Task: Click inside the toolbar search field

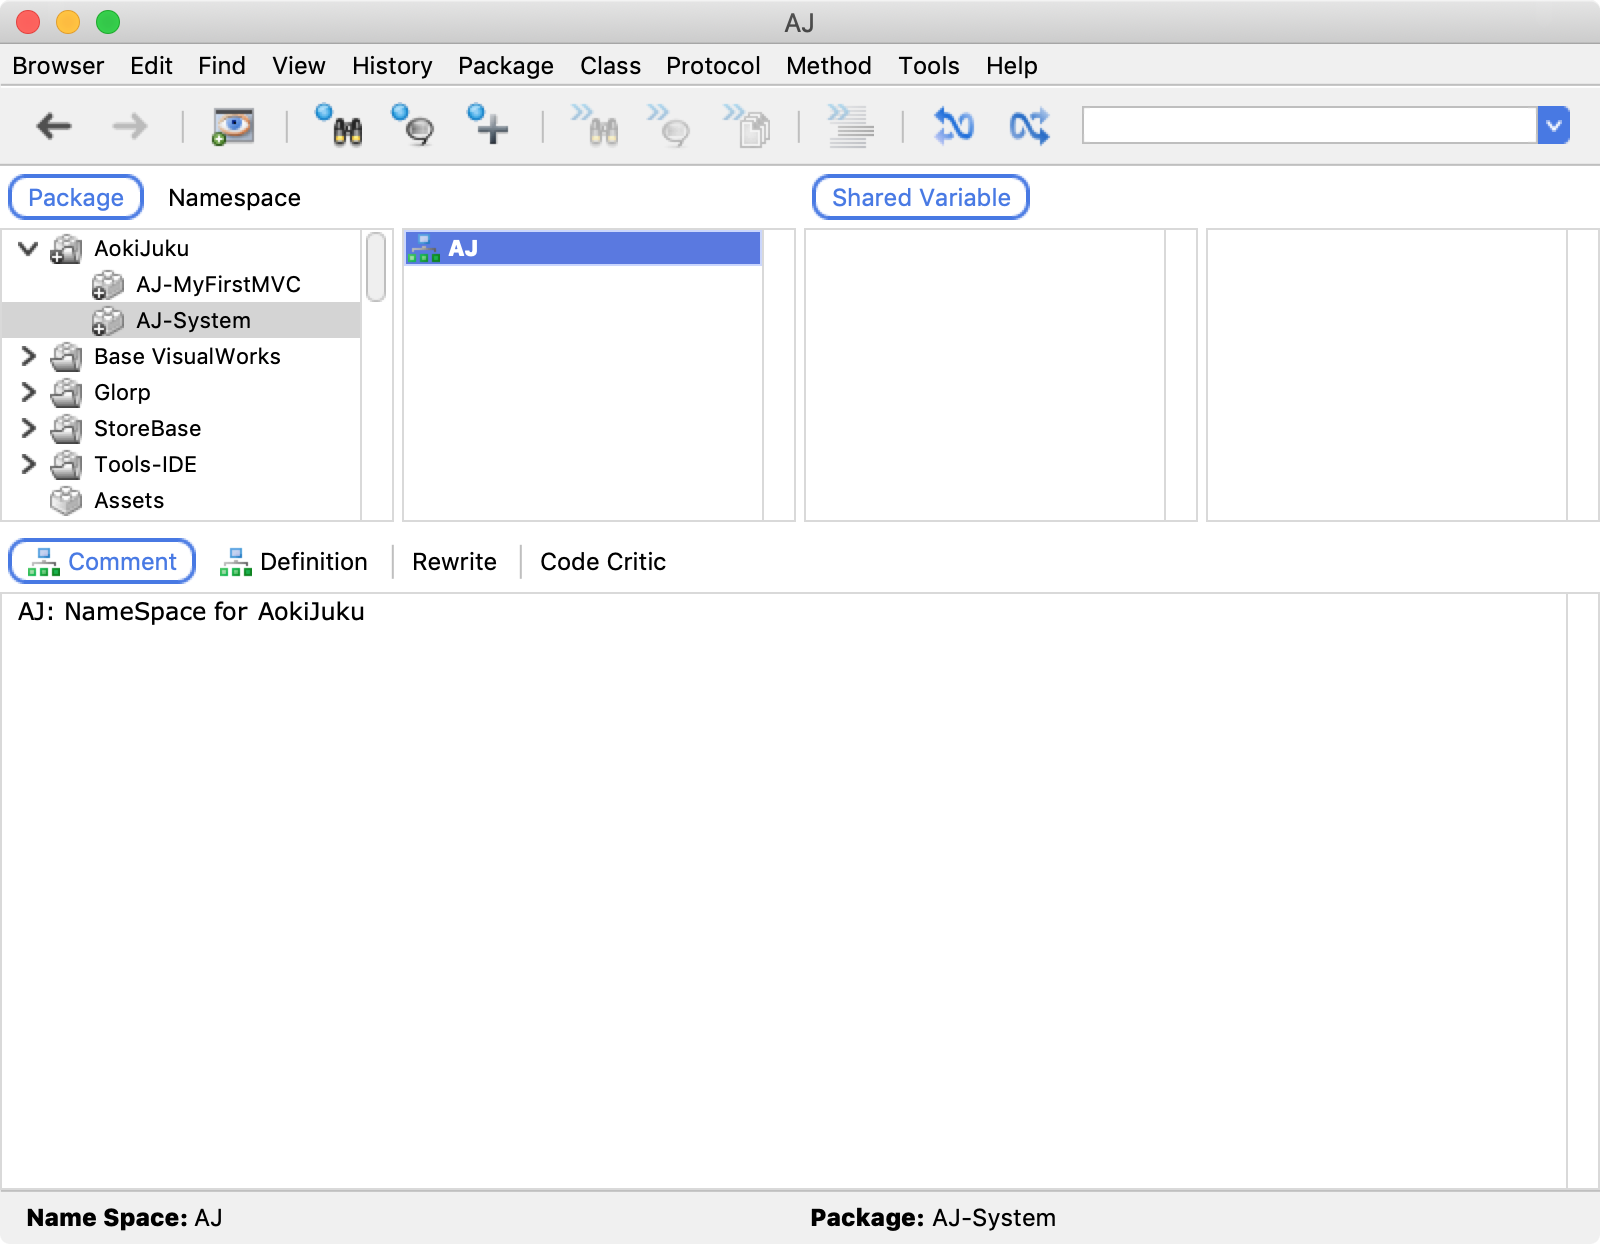Action: (x=1308, y=126)
